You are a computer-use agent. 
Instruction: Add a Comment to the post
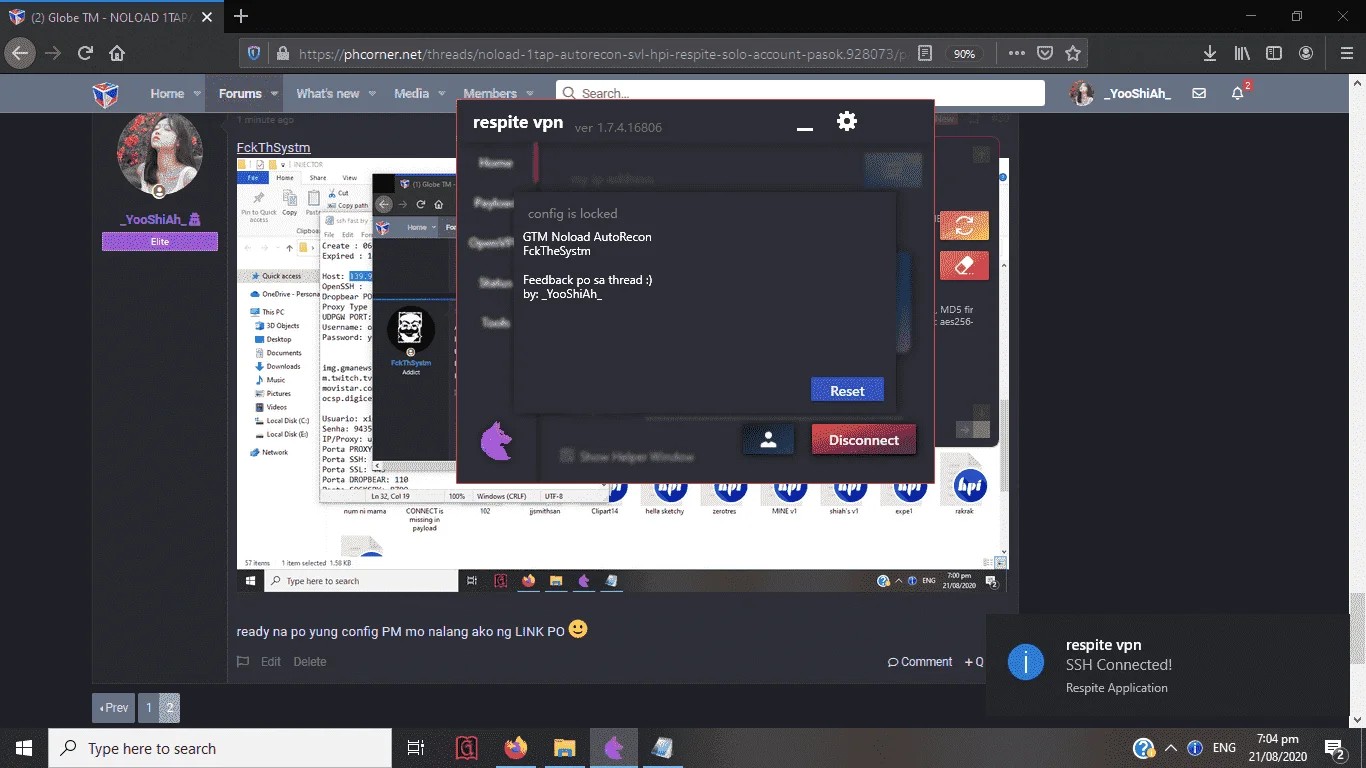[920, 661]
